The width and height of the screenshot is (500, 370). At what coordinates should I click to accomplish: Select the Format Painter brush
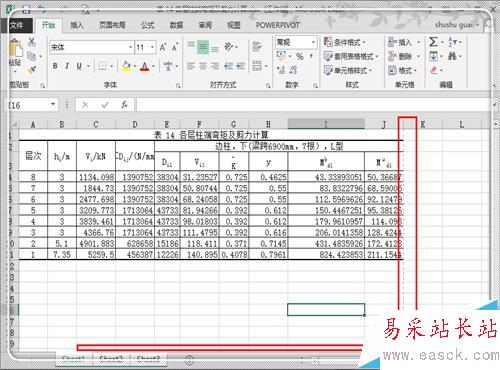pos(32,70)
